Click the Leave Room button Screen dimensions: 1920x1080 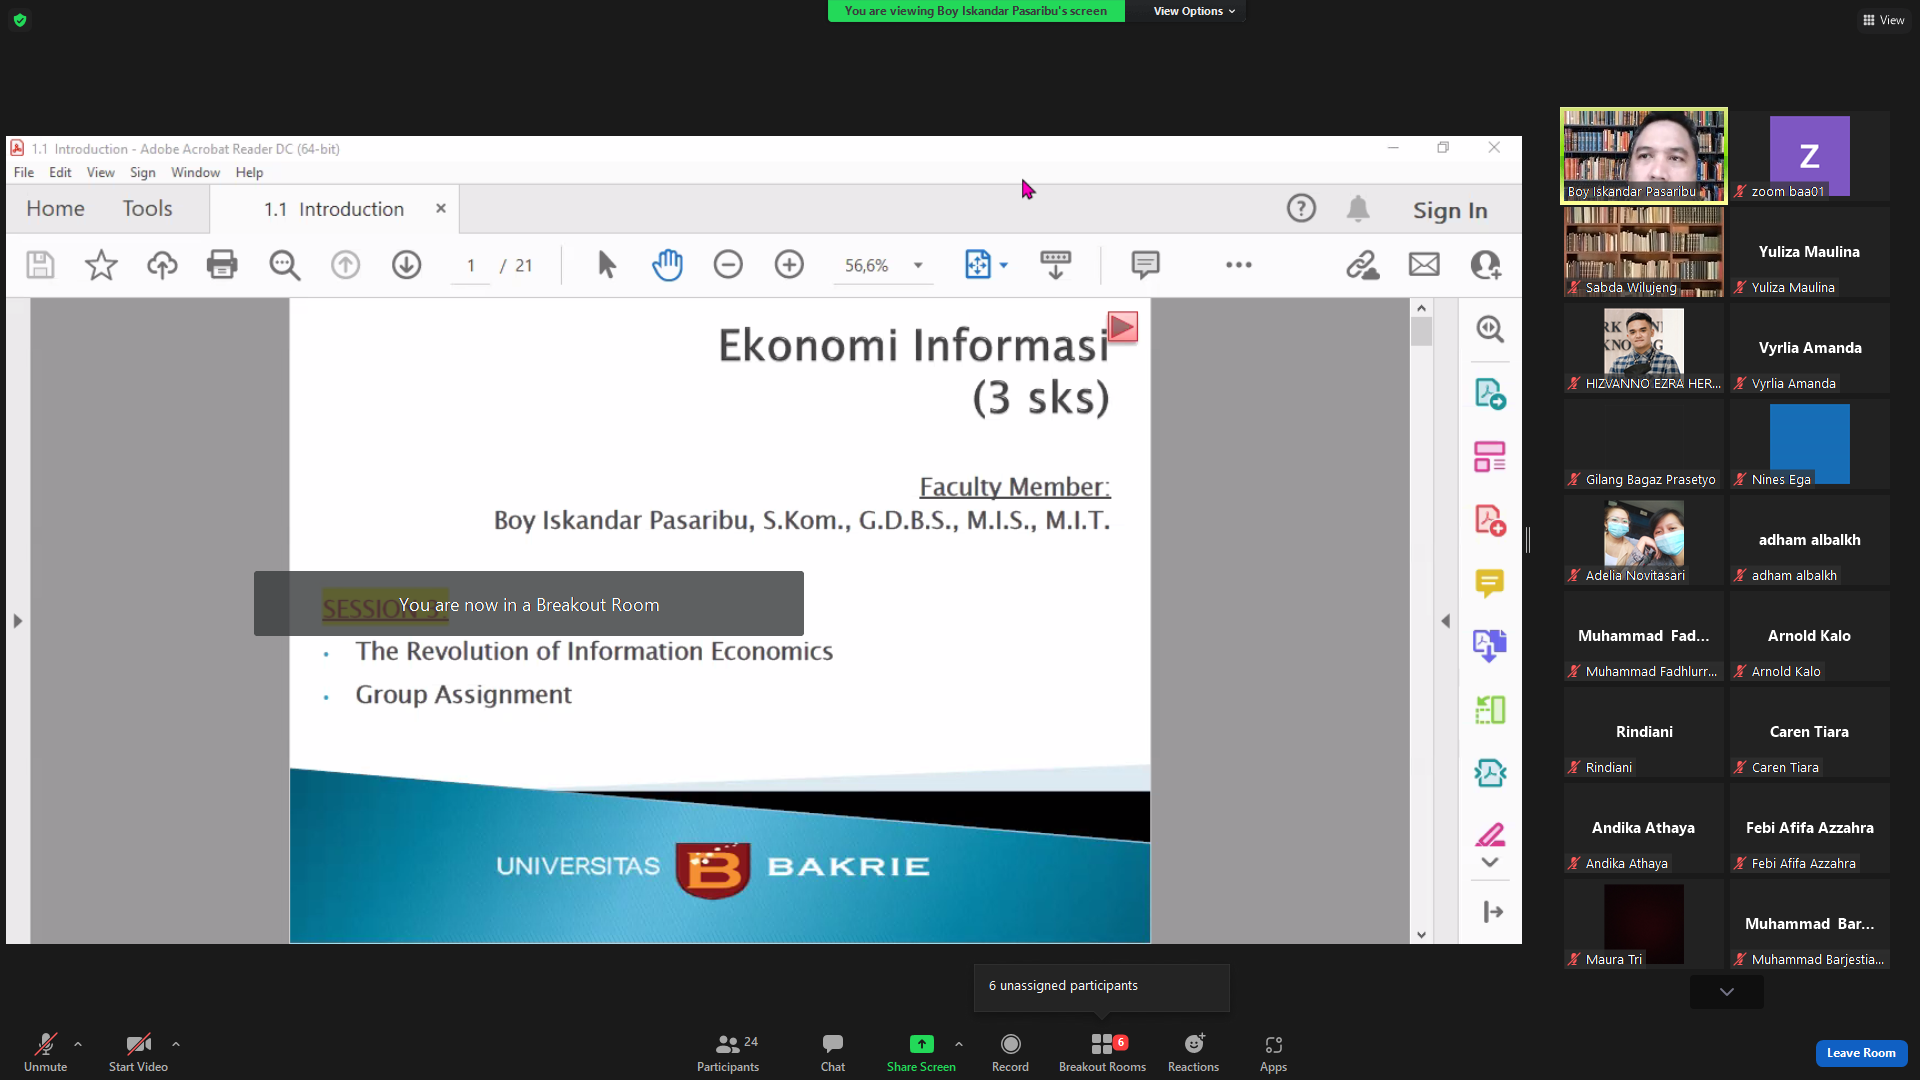(1861, 1053)
